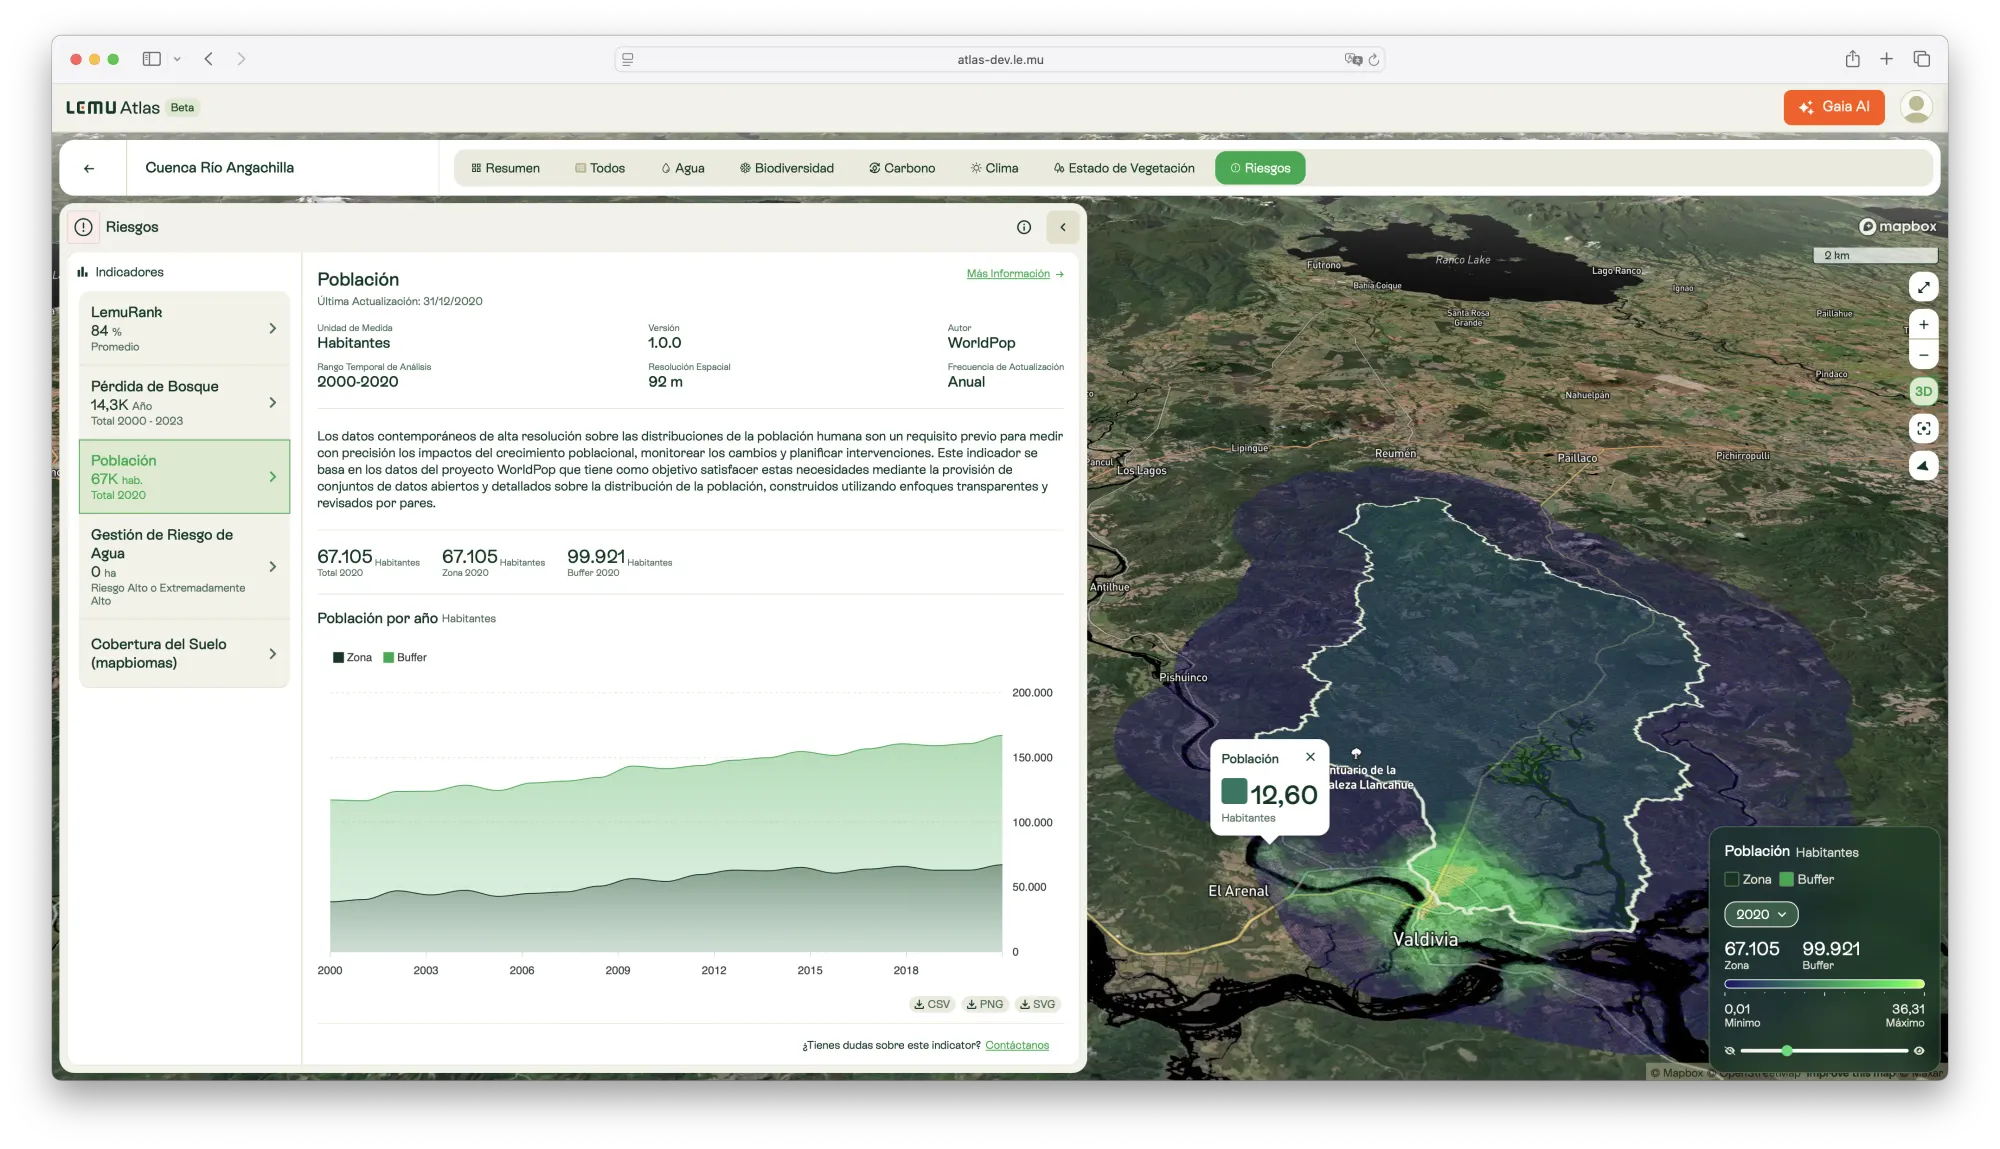Collapse the Riesgos panel with the chevron
This screenshot has width=2000, height=1149.
coord(1063,227)
